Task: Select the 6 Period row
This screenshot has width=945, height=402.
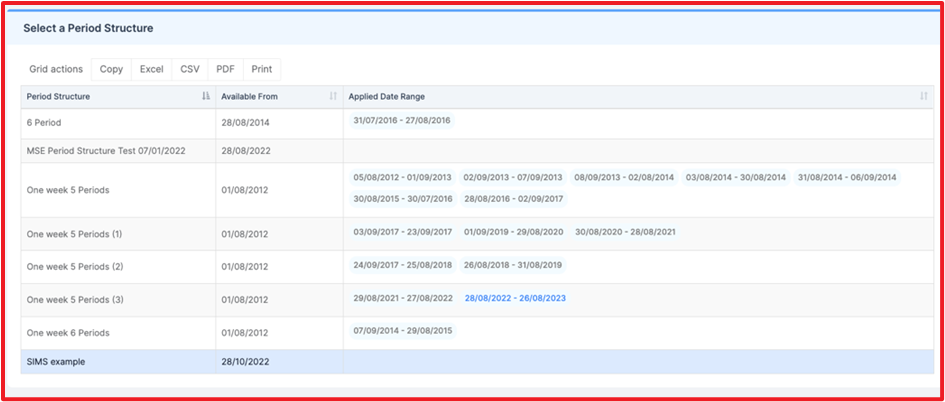Action: coord(477,123)
